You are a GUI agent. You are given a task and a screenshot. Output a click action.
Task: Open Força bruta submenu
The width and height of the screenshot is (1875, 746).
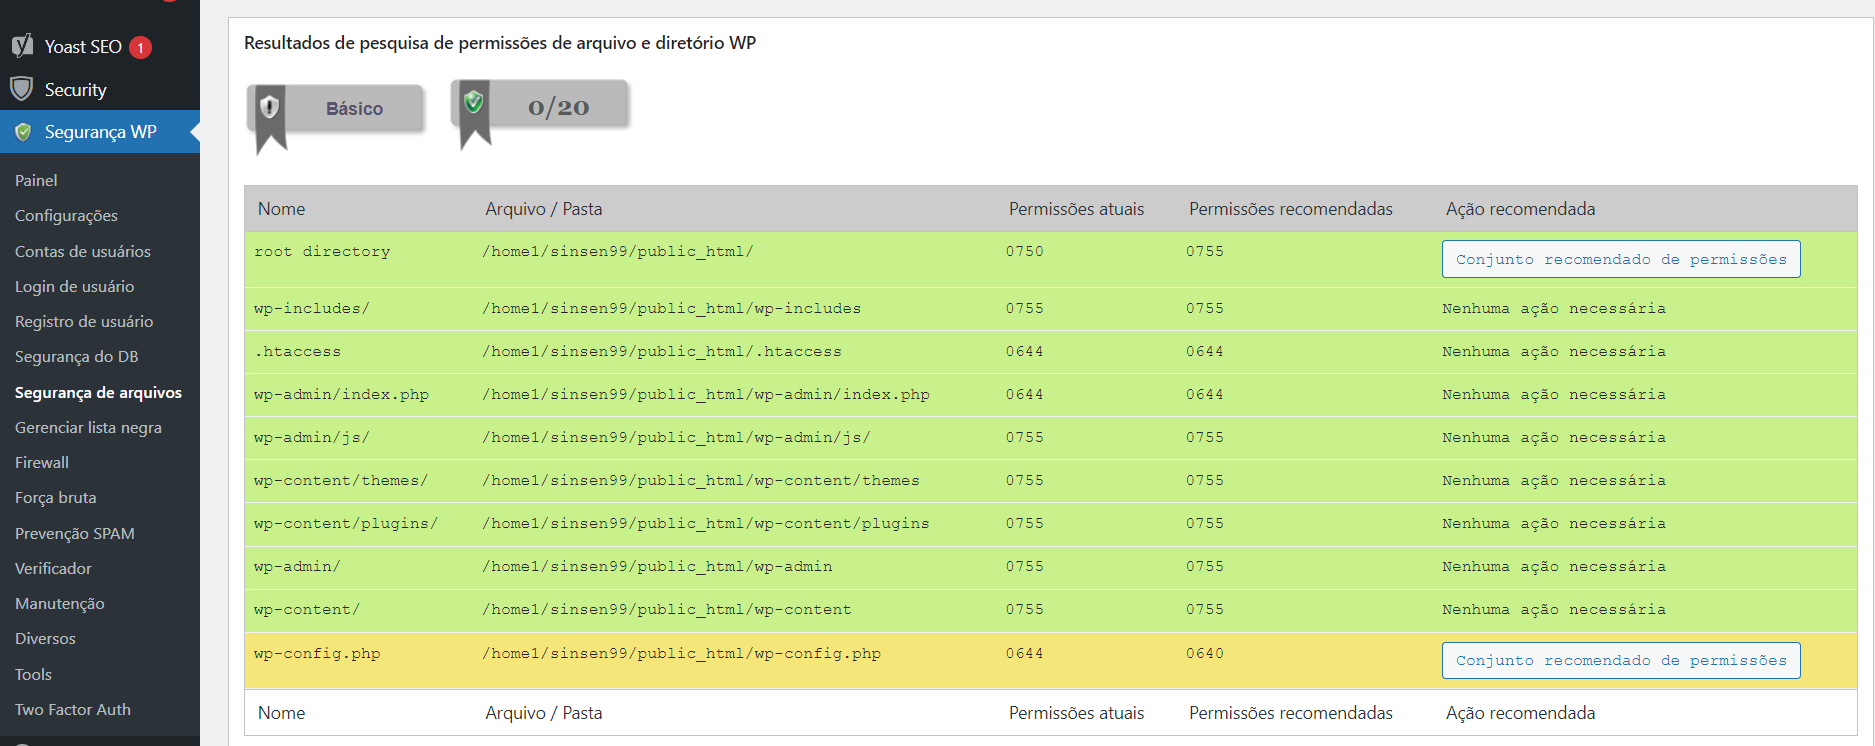point(56,497)
